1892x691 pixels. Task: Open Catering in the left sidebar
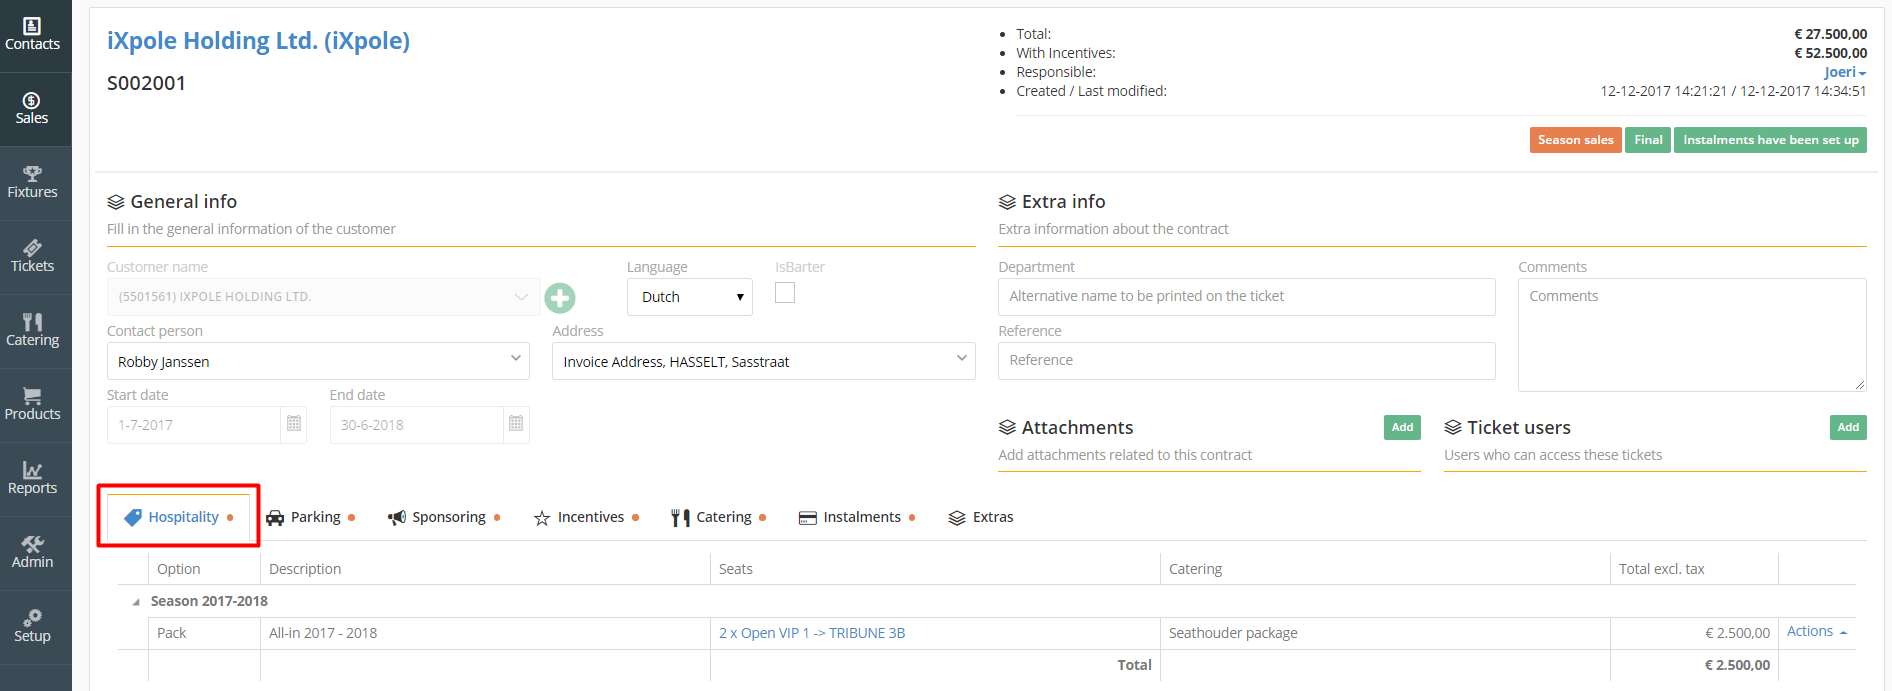coord(33,331)
